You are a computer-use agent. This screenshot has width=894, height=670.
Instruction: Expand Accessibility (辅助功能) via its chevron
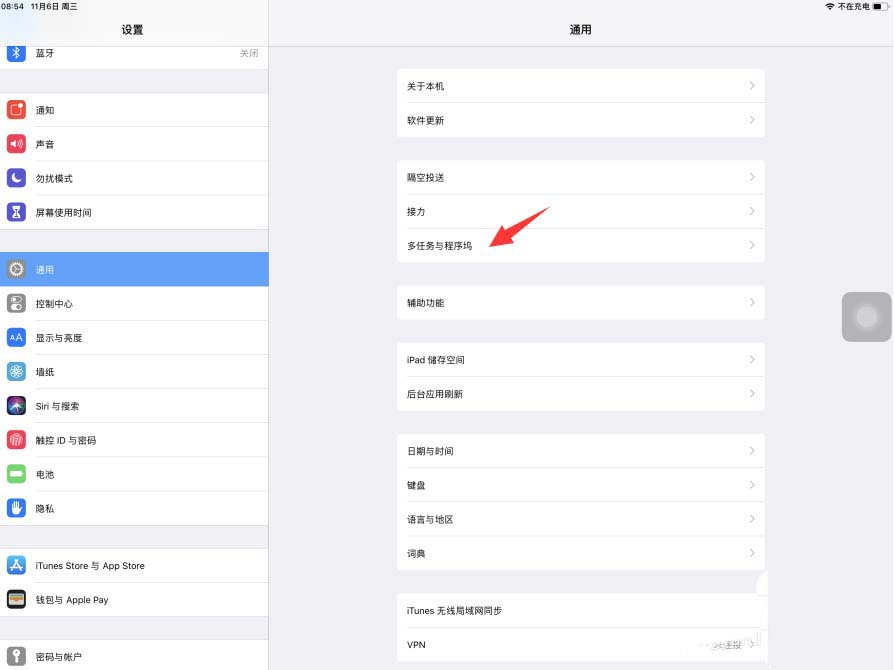coord(752,302)
